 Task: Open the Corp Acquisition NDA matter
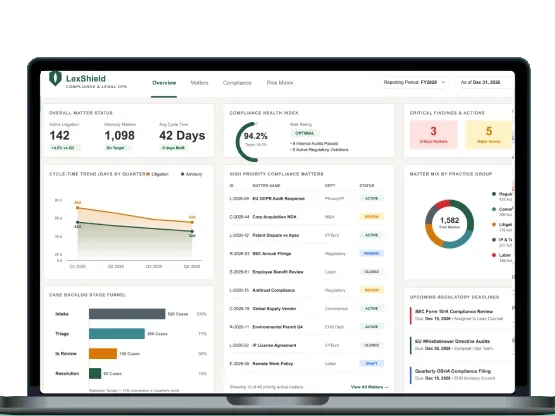[274, 217]
